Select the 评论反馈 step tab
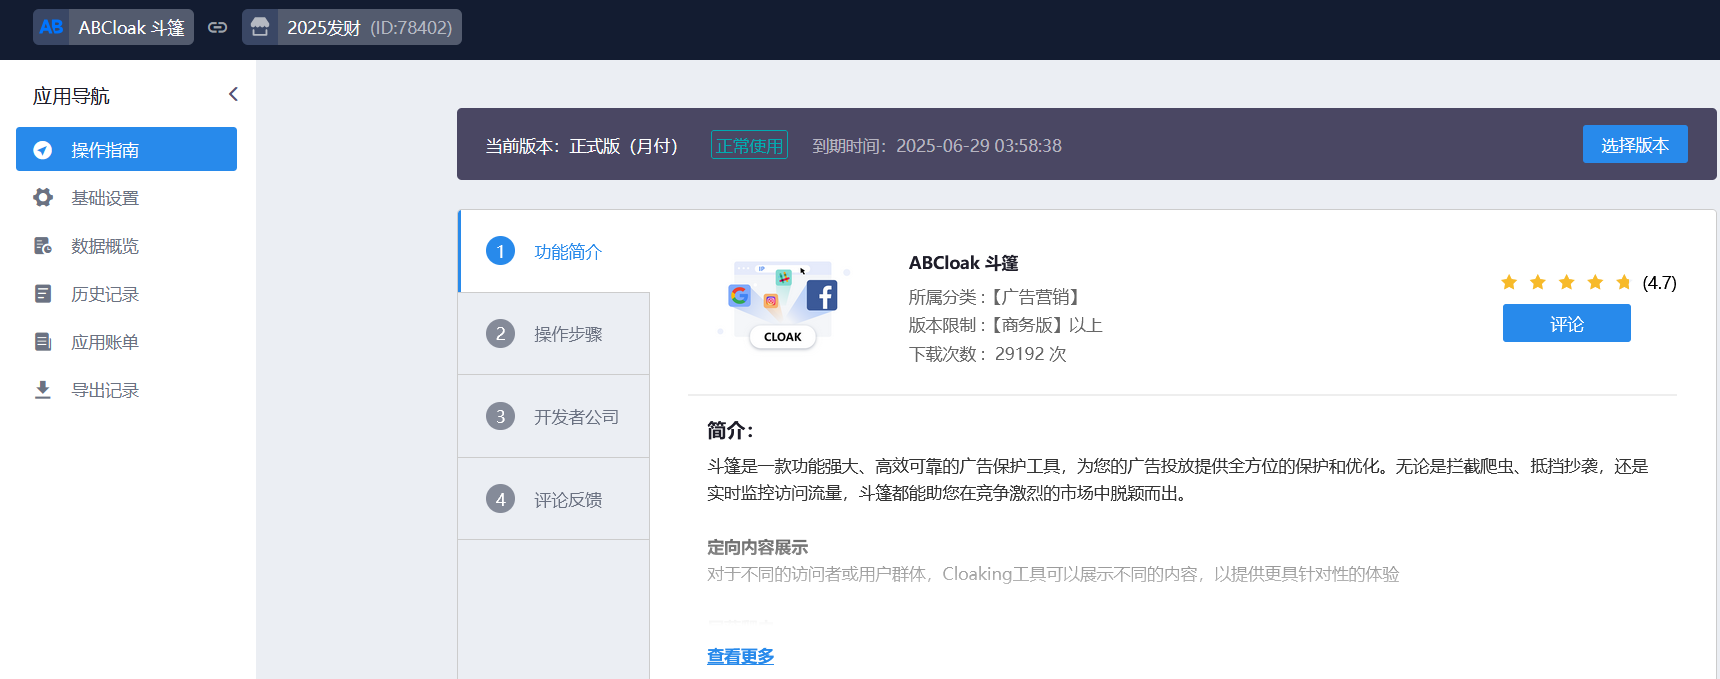Image resolution: width=1720 pixels, height=679 pixels. coord(554,499)
